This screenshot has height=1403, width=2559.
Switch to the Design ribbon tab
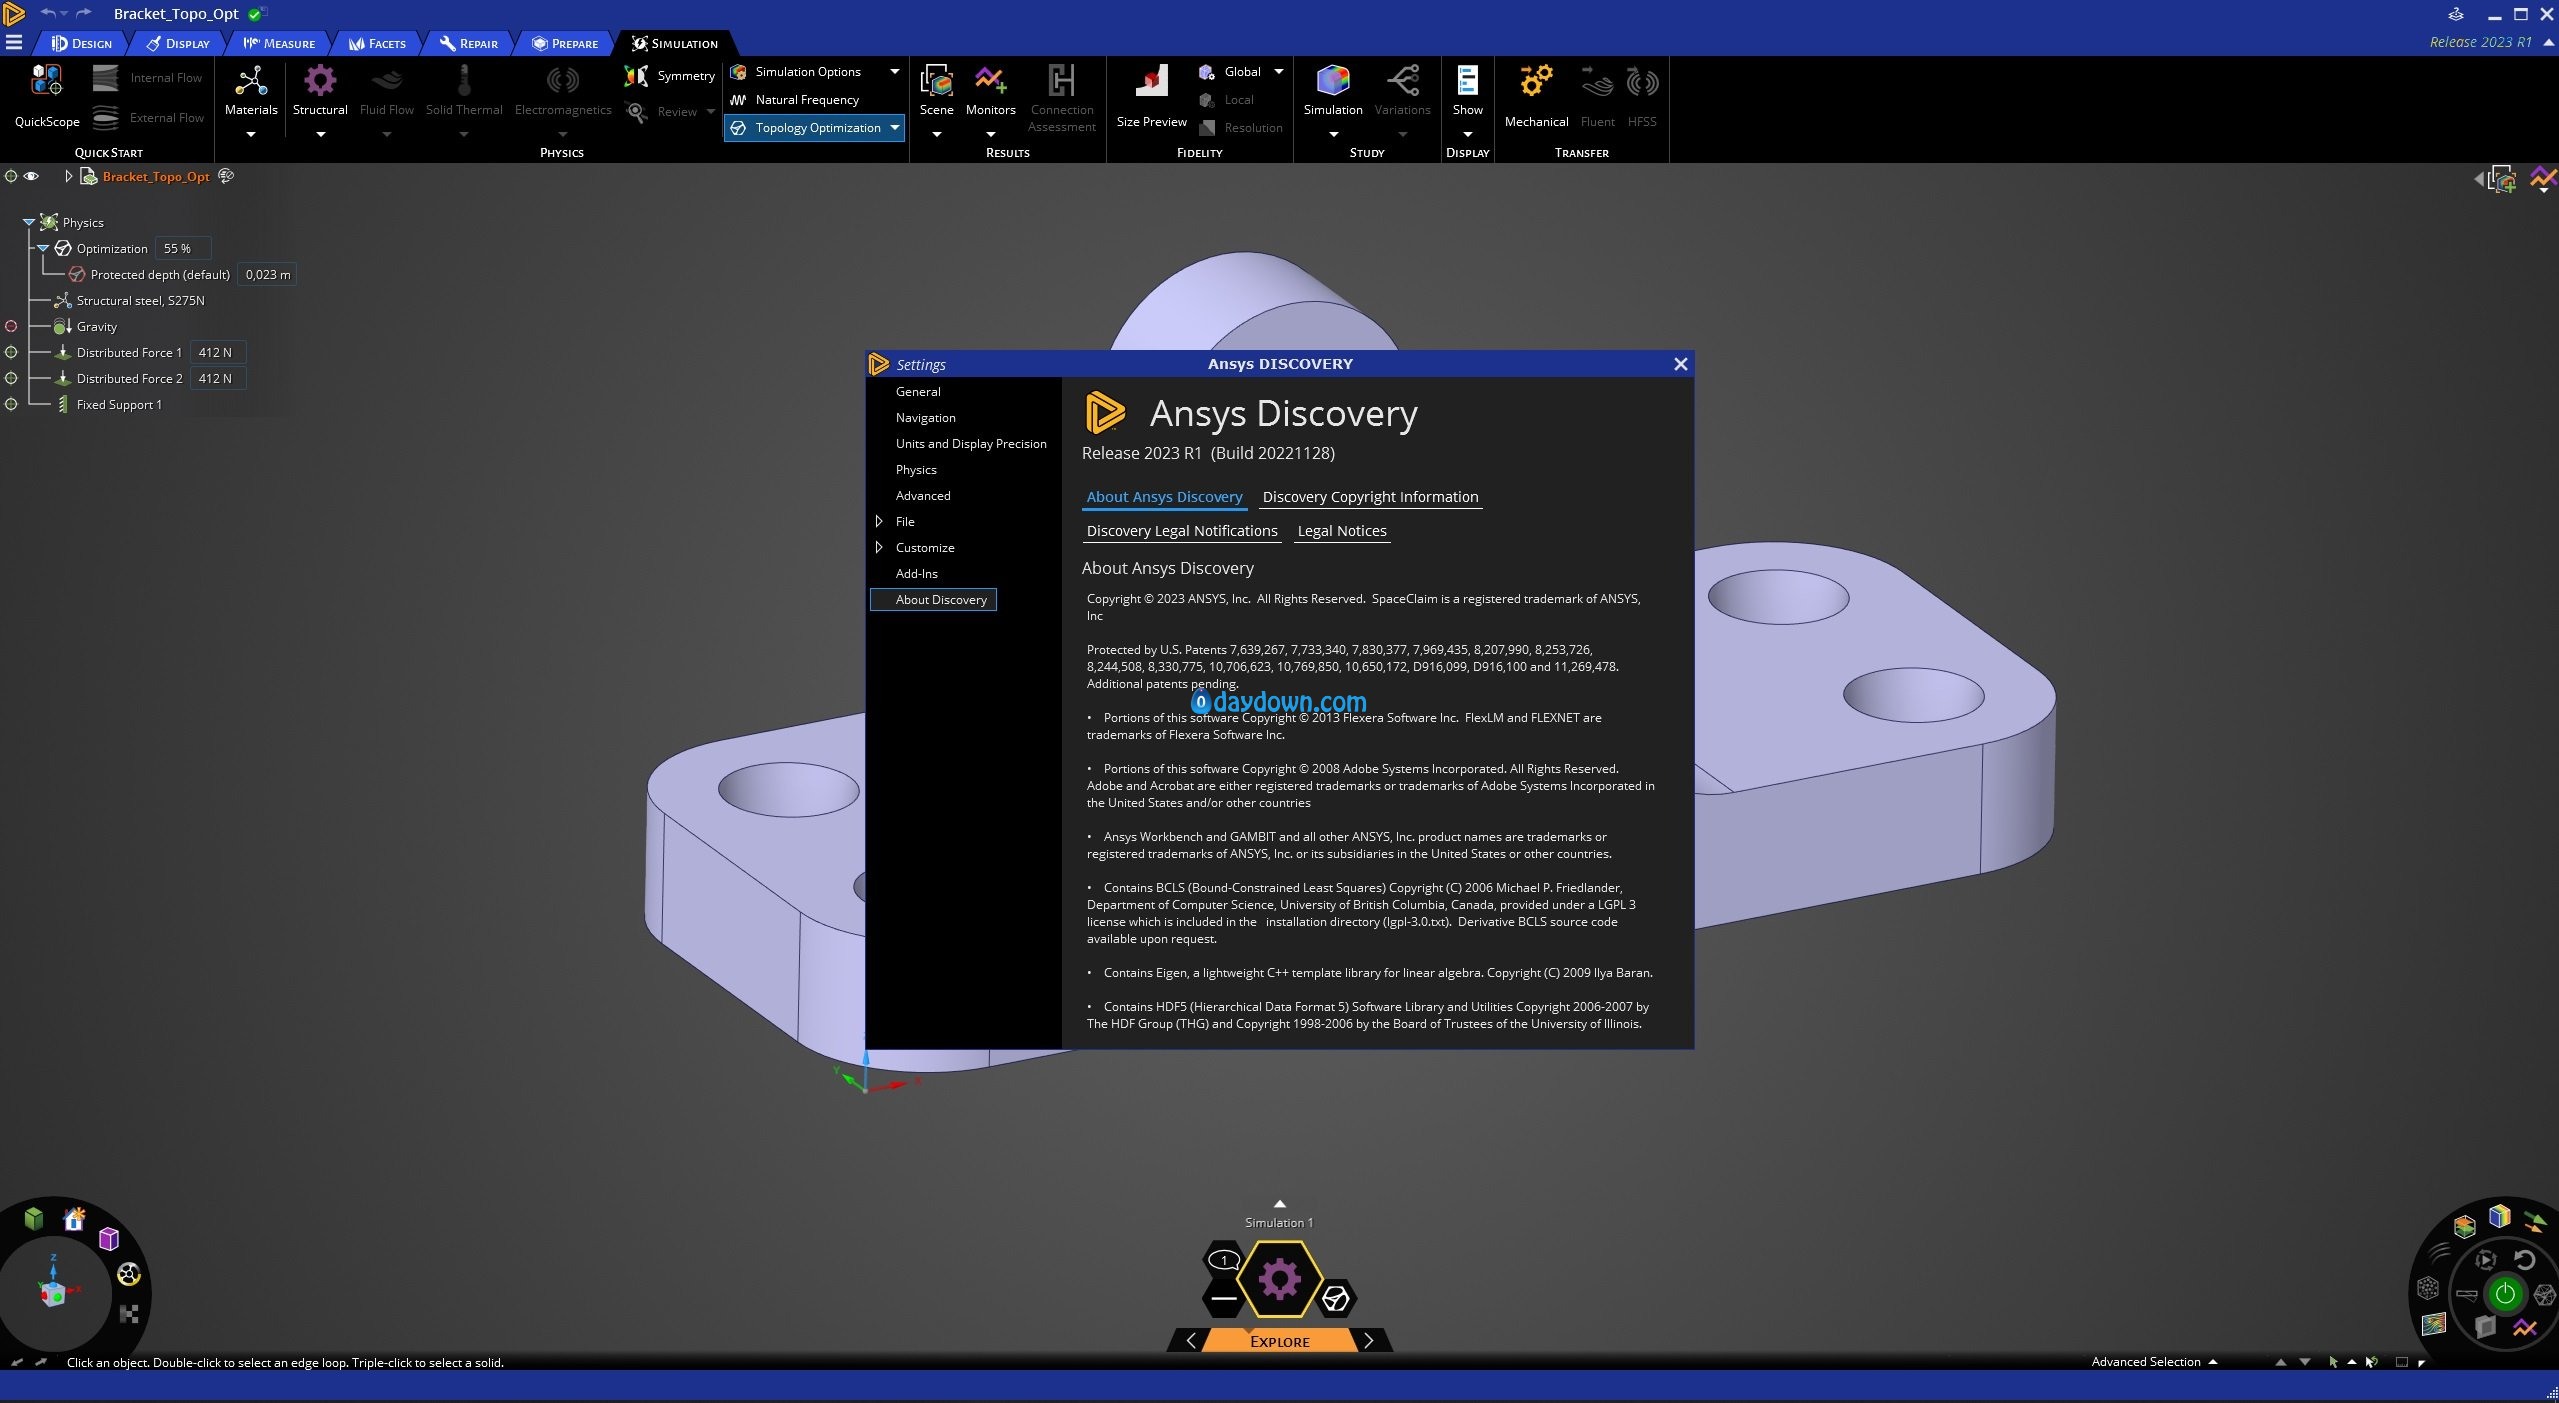pos(82,44)
